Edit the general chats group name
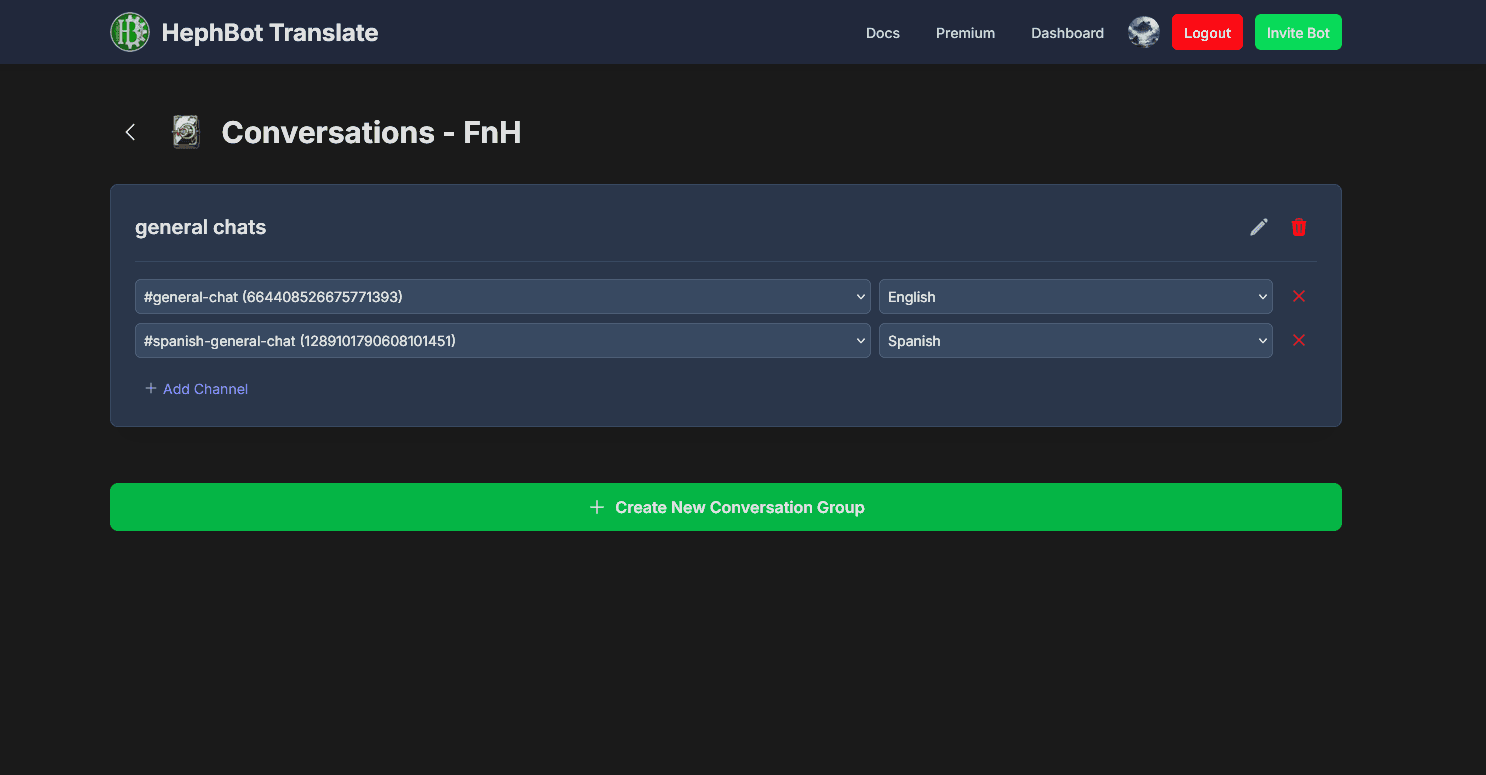This screenshot has width=1486, height=775. [1259, 227]
